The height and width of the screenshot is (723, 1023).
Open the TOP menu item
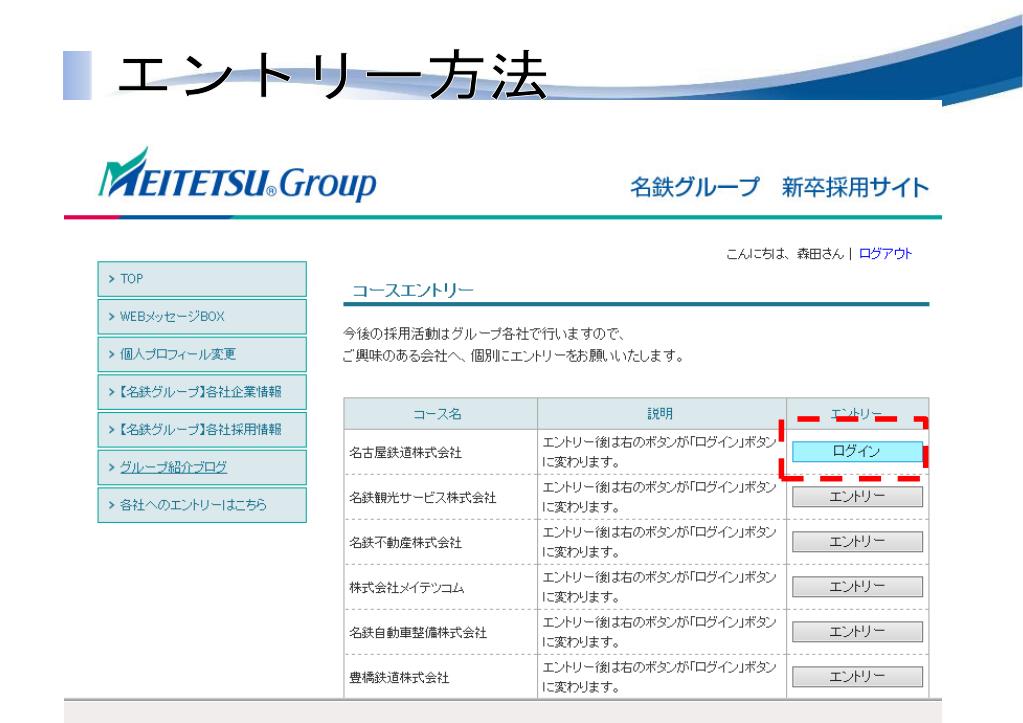tap(202, 279)
